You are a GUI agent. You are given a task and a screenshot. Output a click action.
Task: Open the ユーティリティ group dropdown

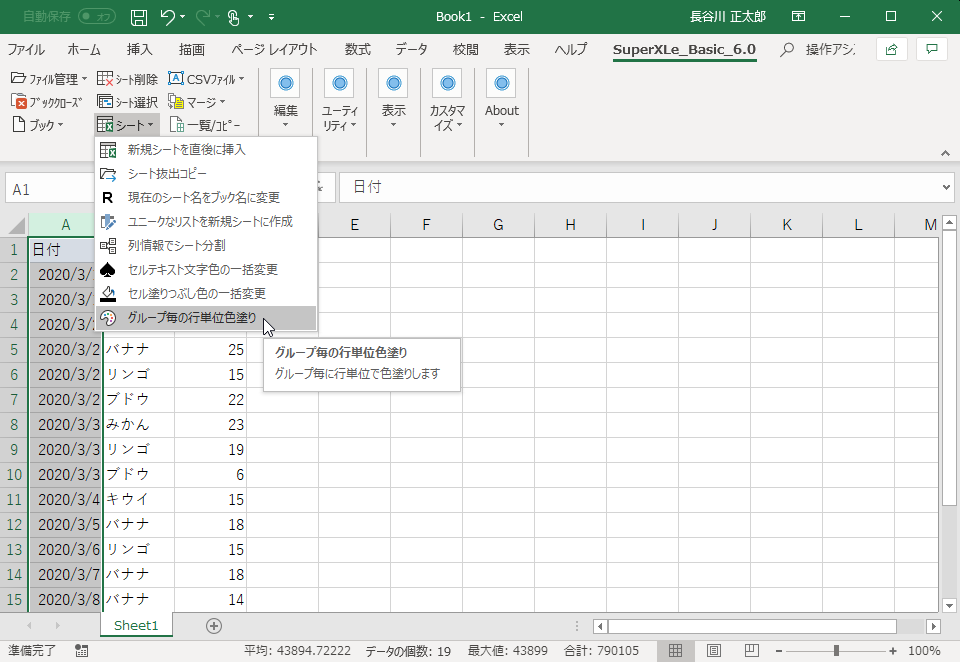tap(339, 101)
